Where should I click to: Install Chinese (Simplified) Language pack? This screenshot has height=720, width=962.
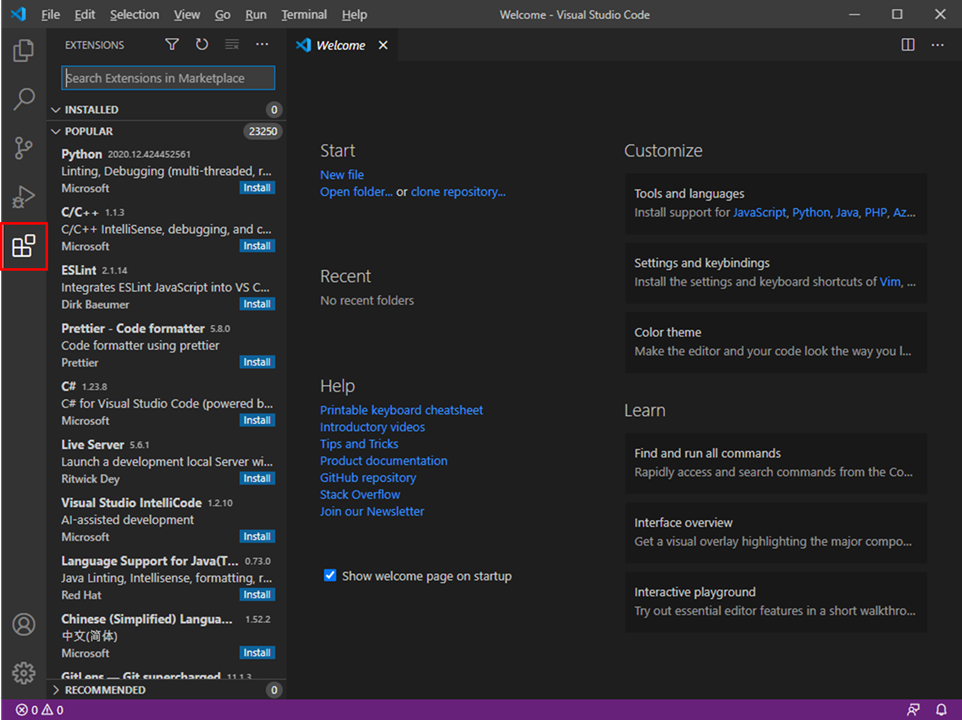pyautogui.click(x=257, y=653)
